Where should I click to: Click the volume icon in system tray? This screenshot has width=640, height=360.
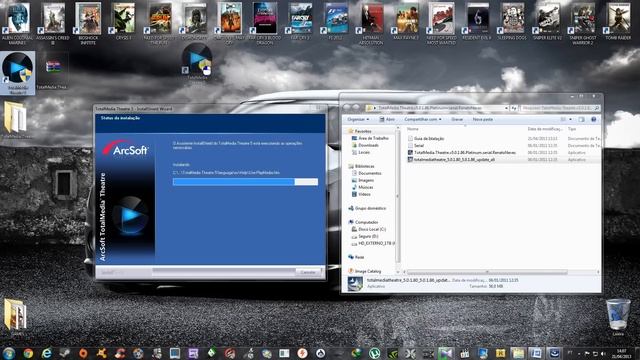[x=603, y=353]
